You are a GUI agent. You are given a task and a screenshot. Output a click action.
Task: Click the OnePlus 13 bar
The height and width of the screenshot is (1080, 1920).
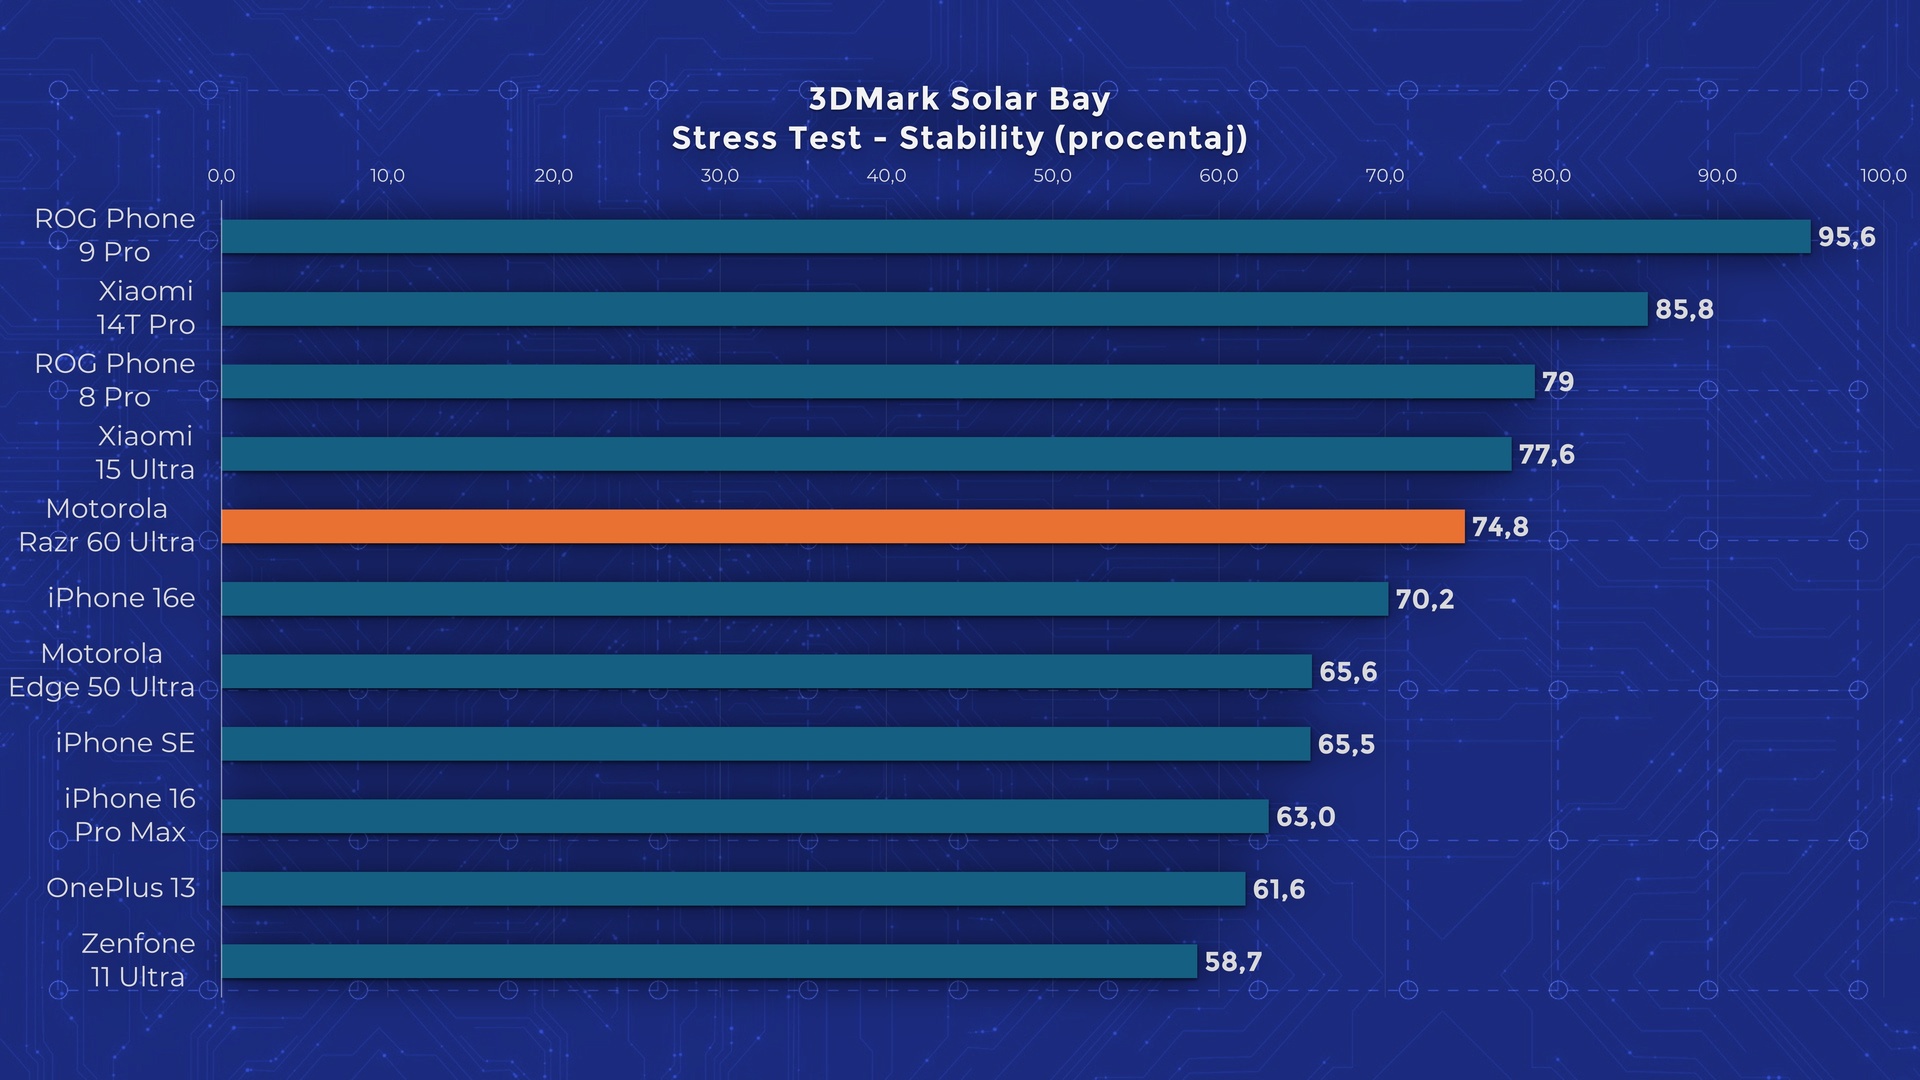click(733, 889)
